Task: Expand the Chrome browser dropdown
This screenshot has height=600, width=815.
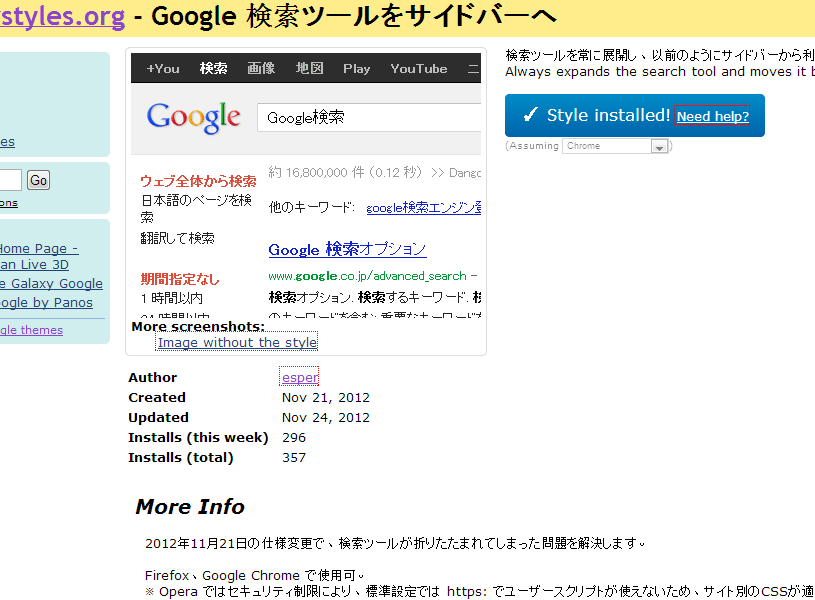Action: coord(615,146)
